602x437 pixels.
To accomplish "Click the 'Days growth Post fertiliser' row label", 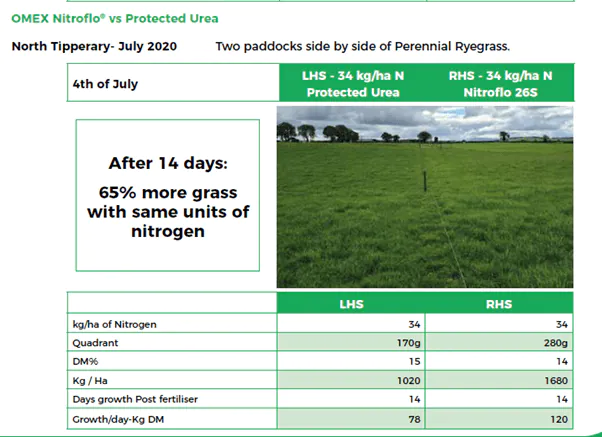I will pyautogui.click(x=135, y=399).
